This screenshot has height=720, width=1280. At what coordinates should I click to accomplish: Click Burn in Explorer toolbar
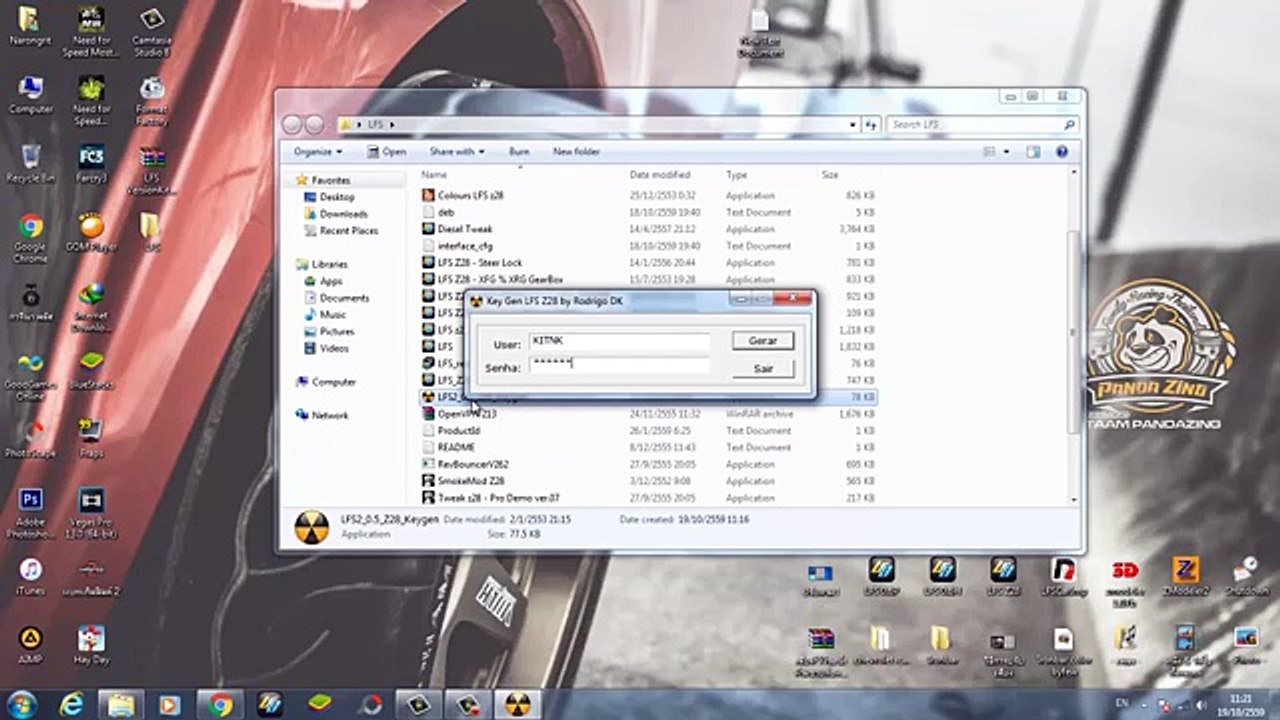(519, 152)
